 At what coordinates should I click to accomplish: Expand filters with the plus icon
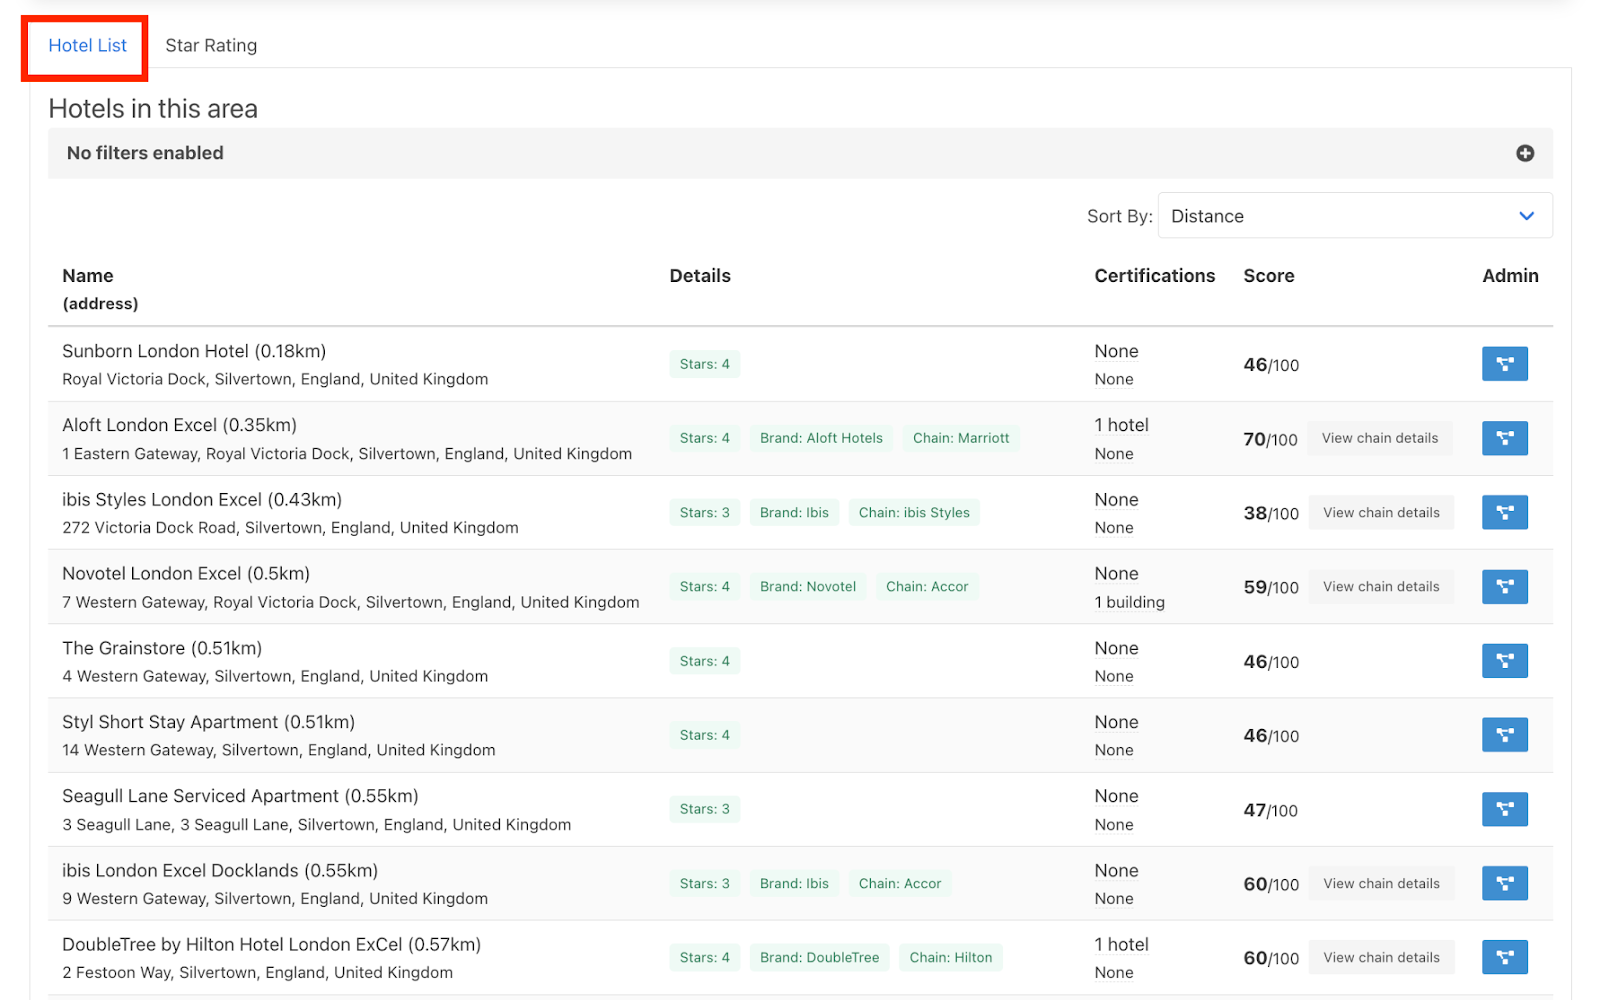coord(1524,153)
